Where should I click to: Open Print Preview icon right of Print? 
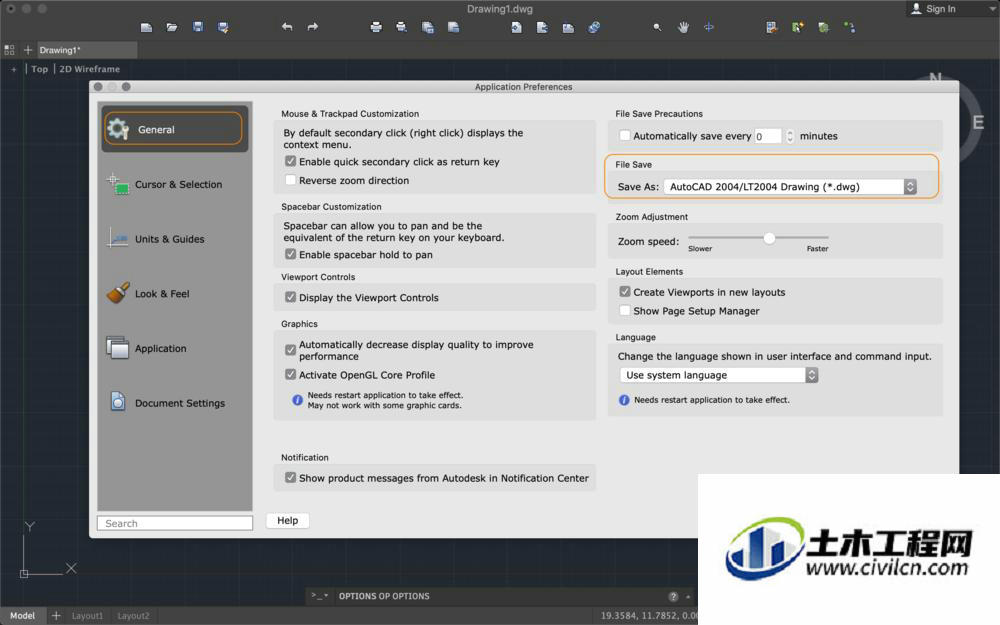click(x=401, y=27)
